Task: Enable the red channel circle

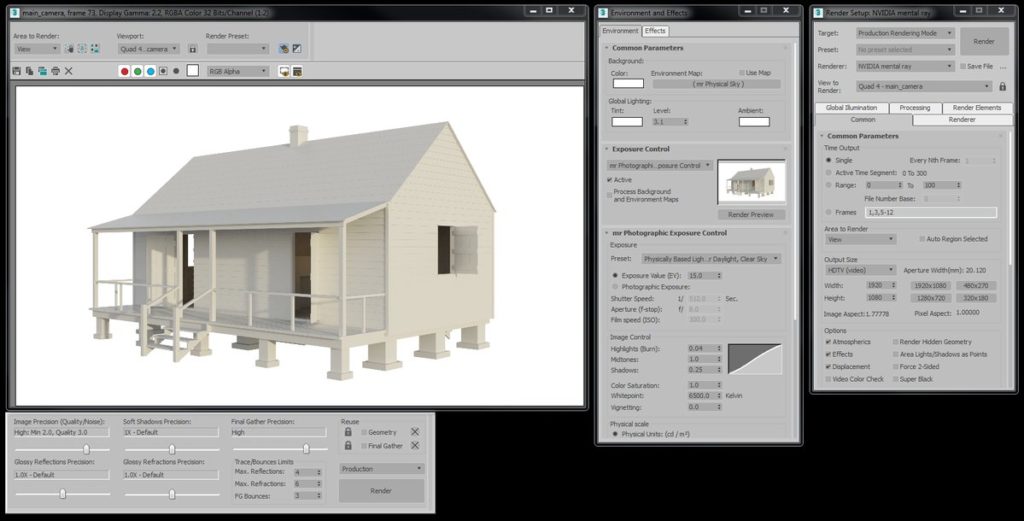Action: pos(124,71)
